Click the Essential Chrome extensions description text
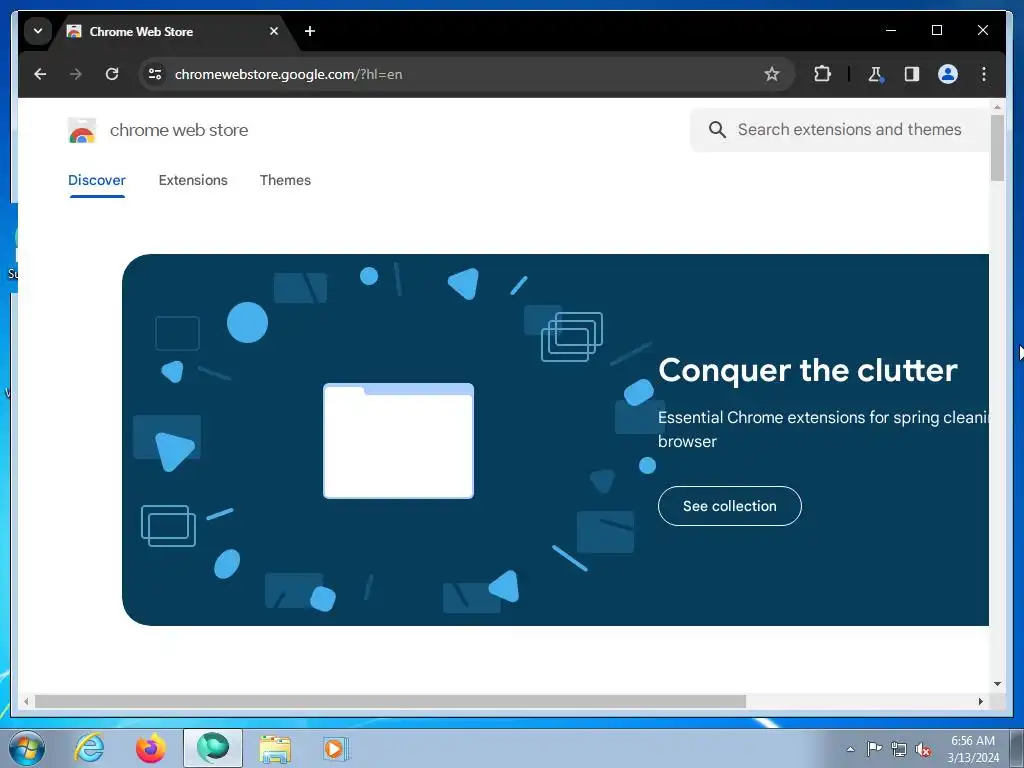The height and width of the screenshot is (768, 1024). [824, 429]
